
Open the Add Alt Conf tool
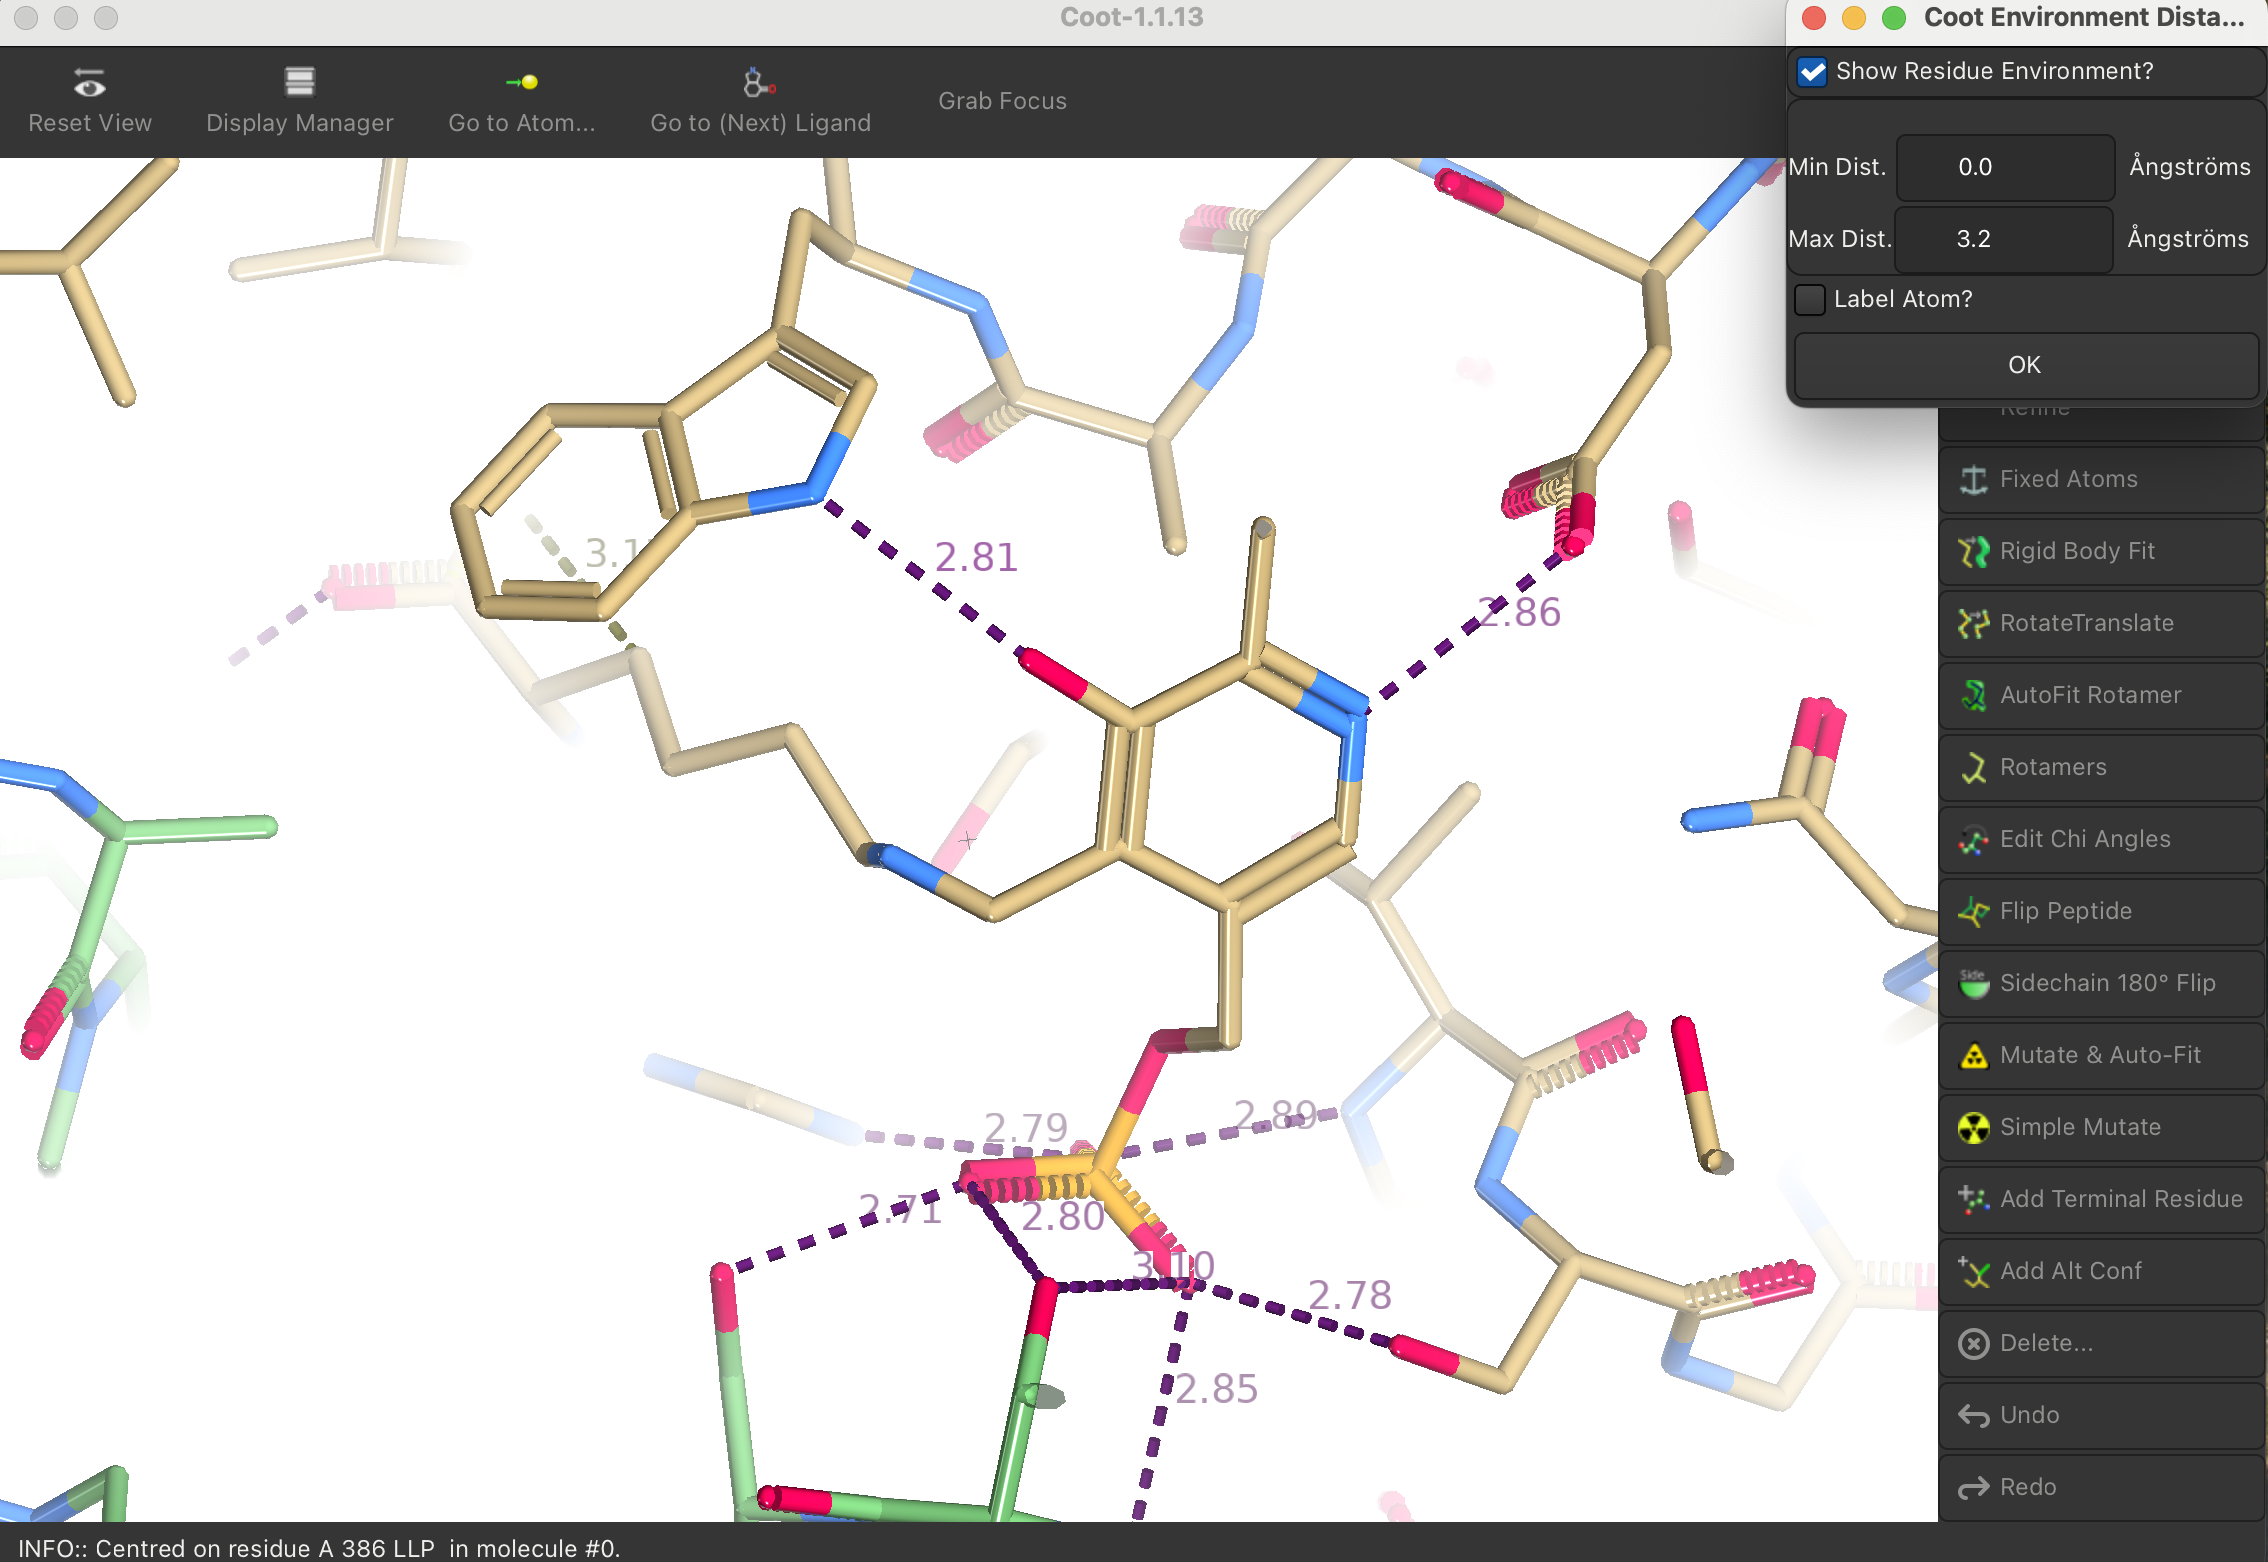2070,1271
